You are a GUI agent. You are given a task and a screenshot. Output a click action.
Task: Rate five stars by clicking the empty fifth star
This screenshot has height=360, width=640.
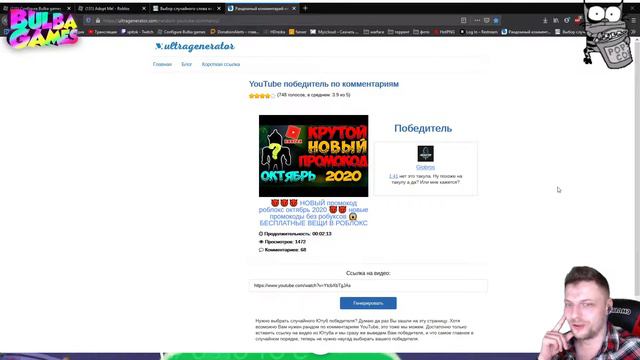click(273, 96)
